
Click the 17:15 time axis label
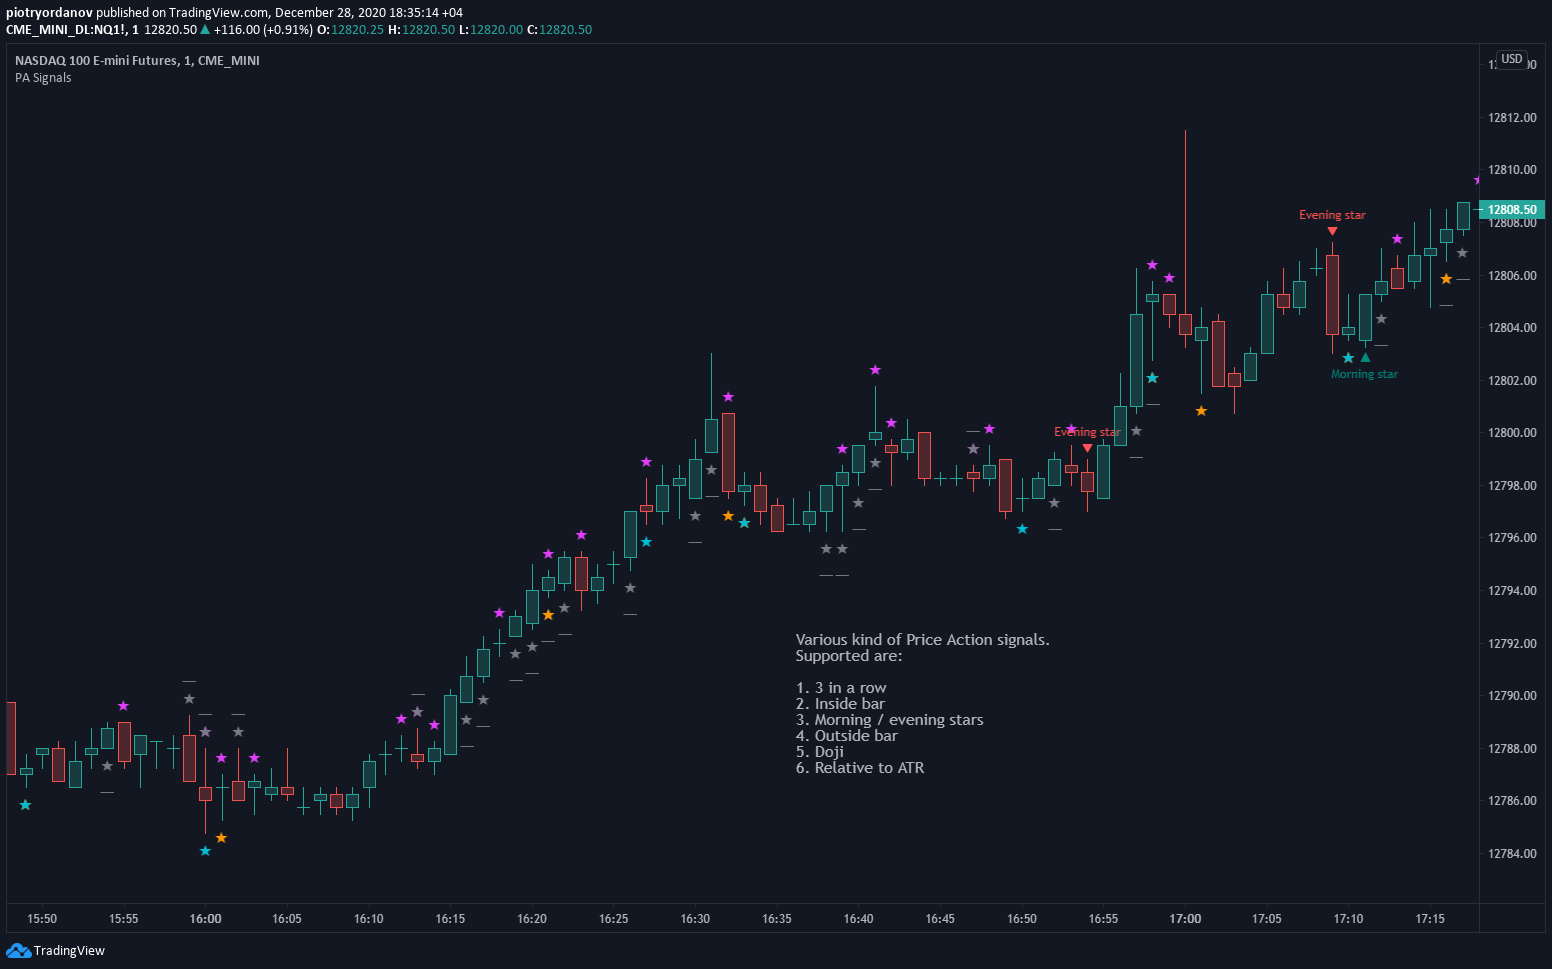[1430, 919]
